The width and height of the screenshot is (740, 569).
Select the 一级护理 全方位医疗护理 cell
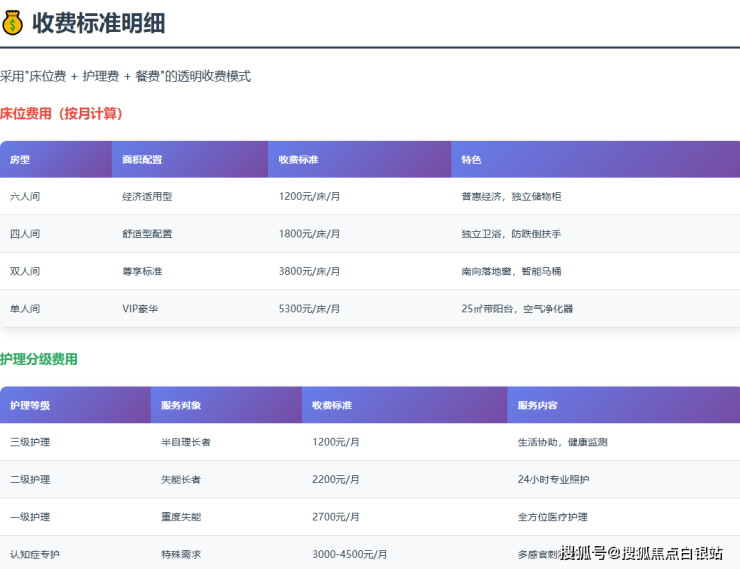coord(552,517)
